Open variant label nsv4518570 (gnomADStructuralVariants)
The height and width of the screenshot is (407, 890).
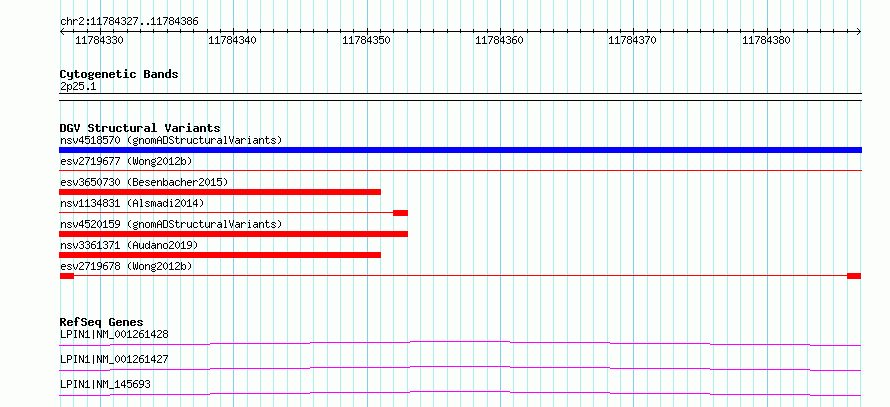[171, 140]
